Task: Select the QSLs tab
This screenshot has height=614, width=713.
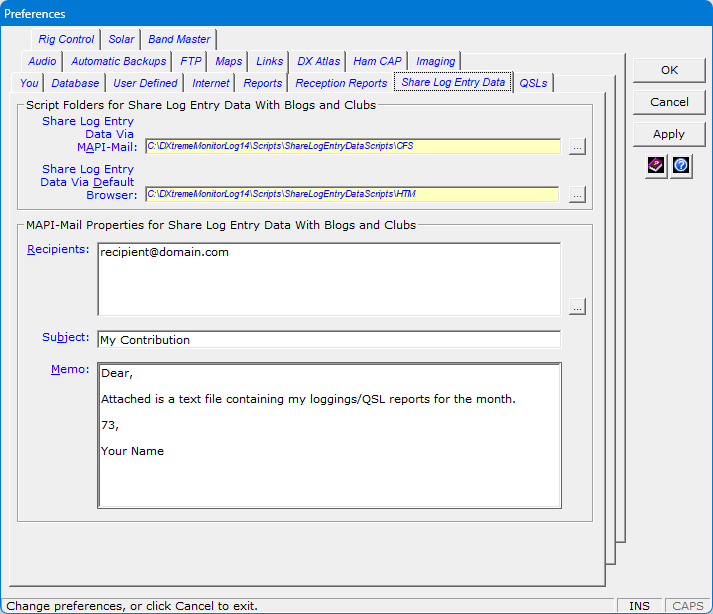Action: (533, 83)
